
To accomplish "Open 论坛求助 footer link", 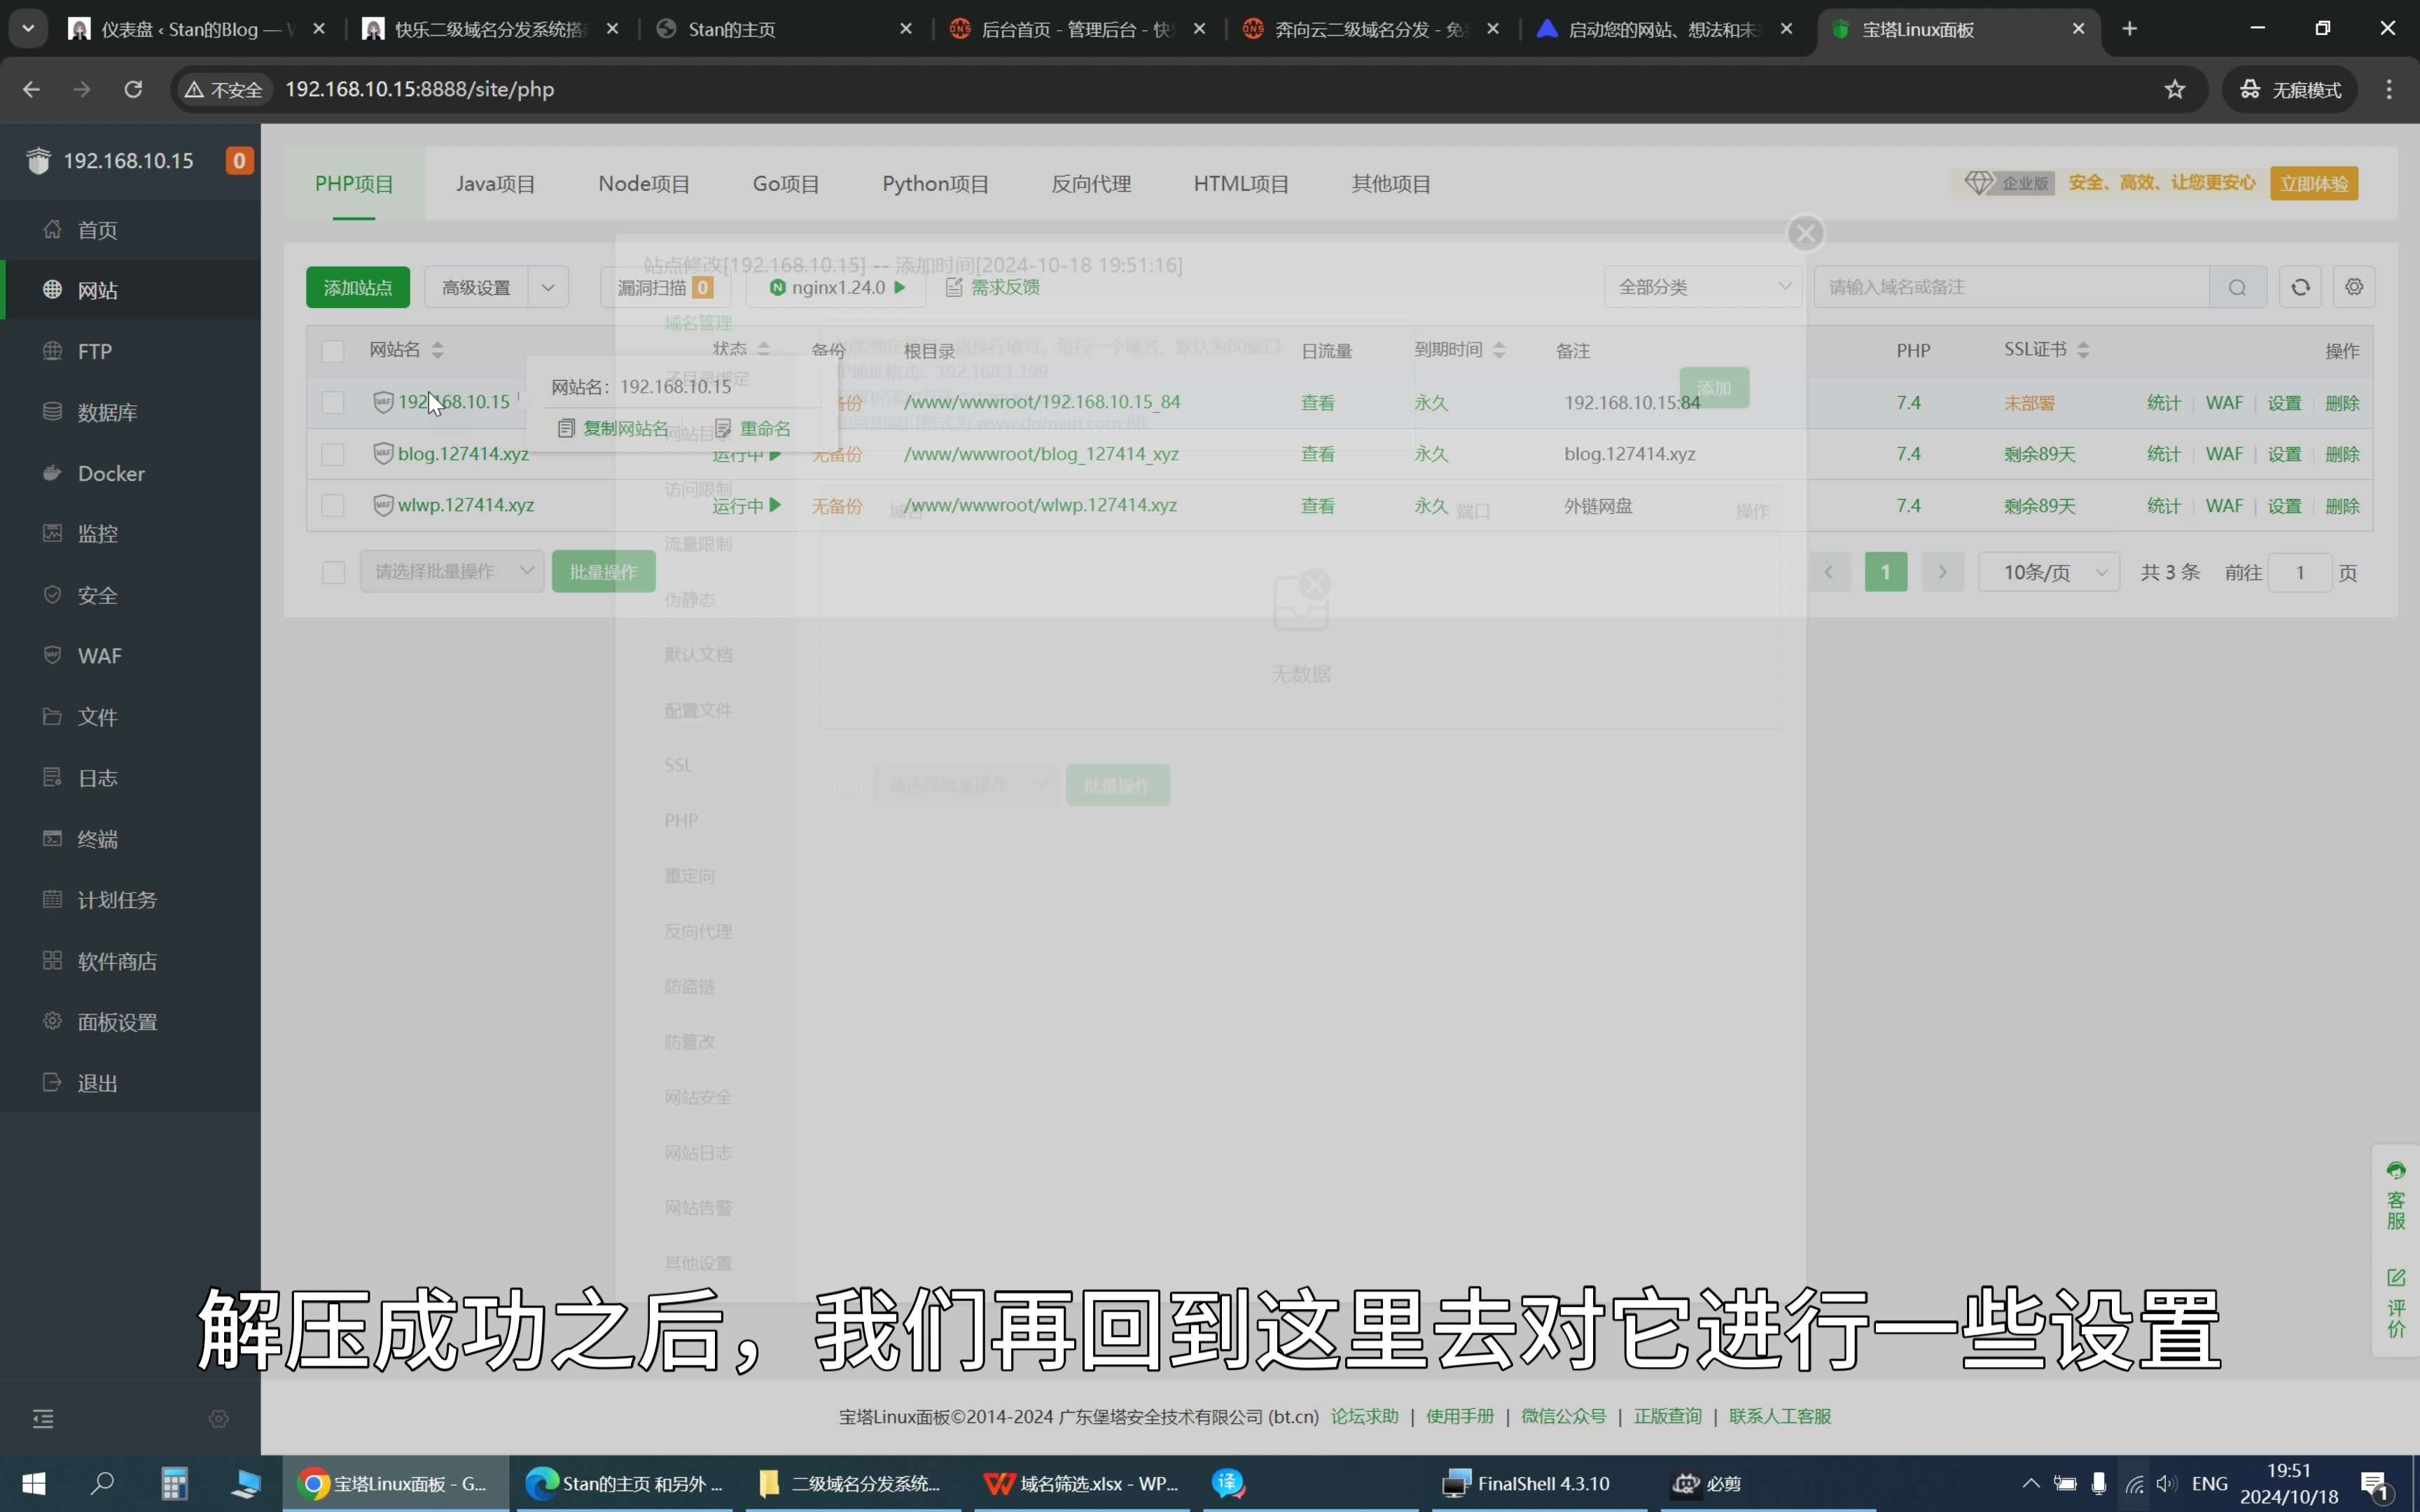I will 1364,1416.
